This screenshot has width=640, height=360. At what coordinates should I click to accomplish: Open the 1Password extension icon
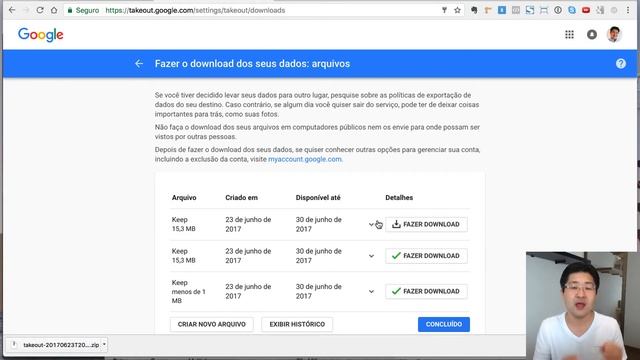pos(558,10)
